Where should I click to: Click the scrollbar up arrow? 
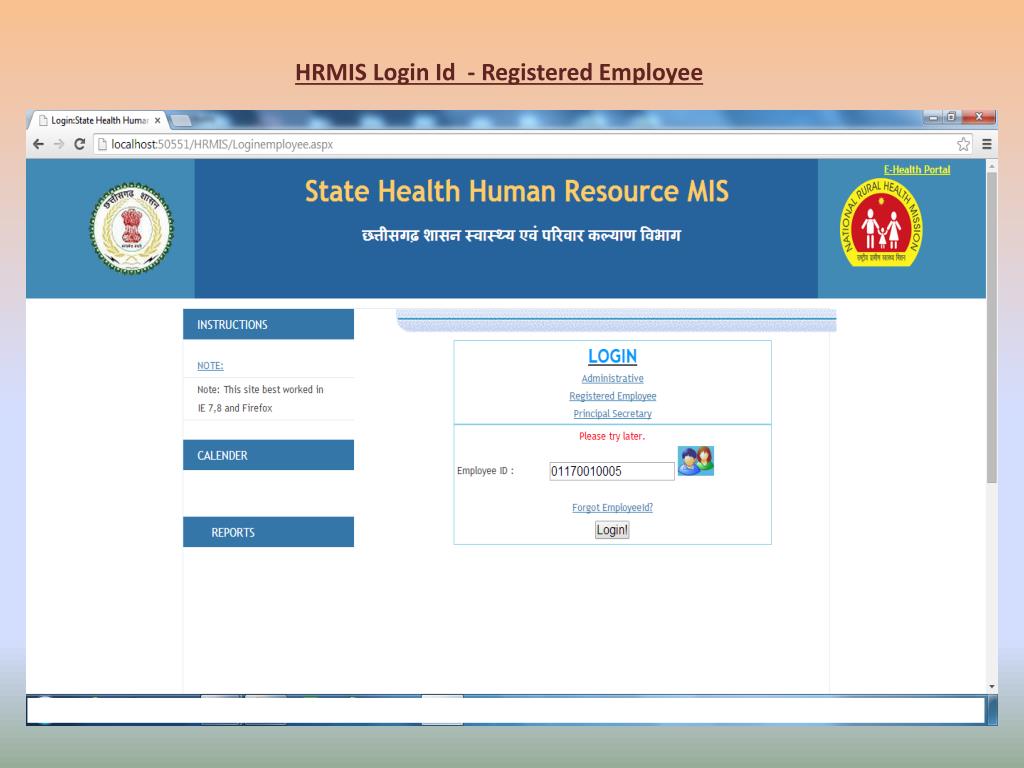point(992,167)
